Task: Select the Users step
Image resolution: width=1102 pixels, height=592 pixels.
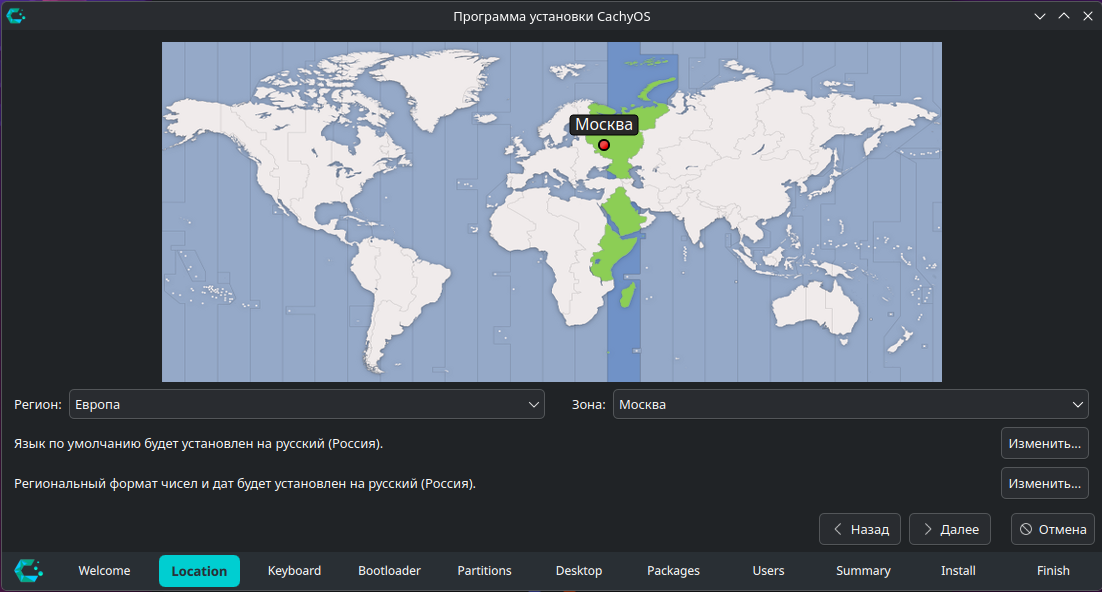Action: click(x=768, y=571)
